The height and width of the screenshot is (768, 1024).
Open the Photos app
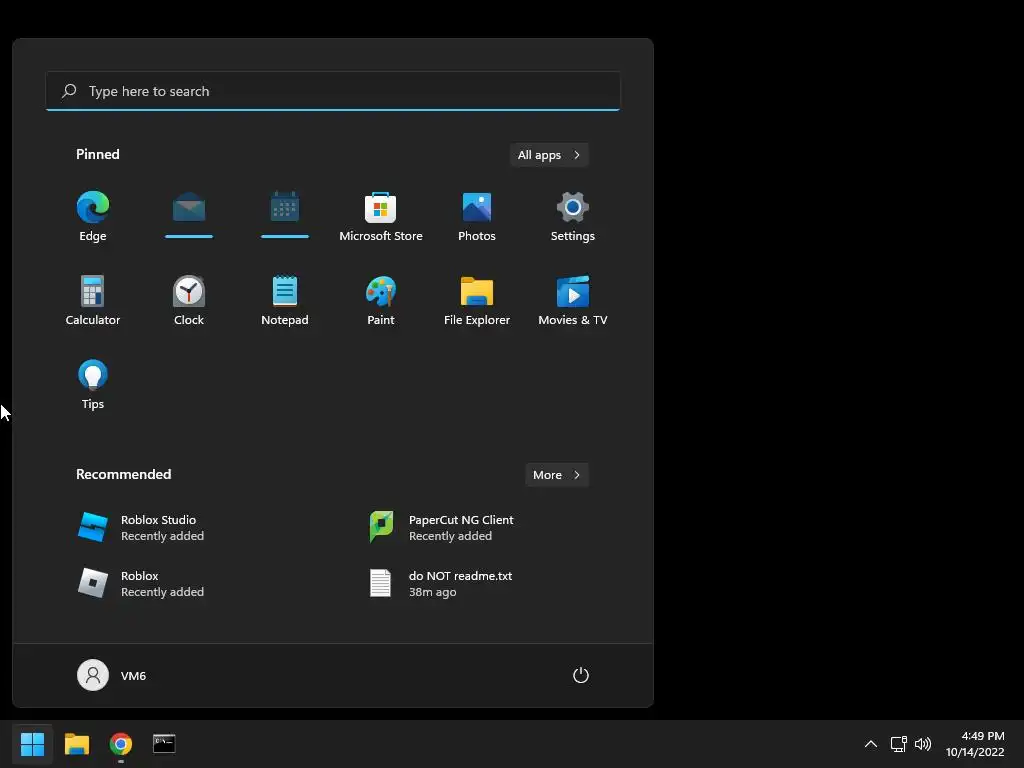477,217
